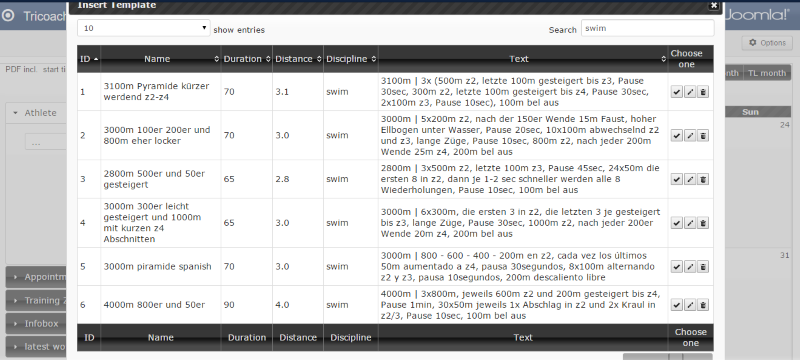Click distance value 3.1 in row 1
The image size is (800, 360).
(282, 92)
